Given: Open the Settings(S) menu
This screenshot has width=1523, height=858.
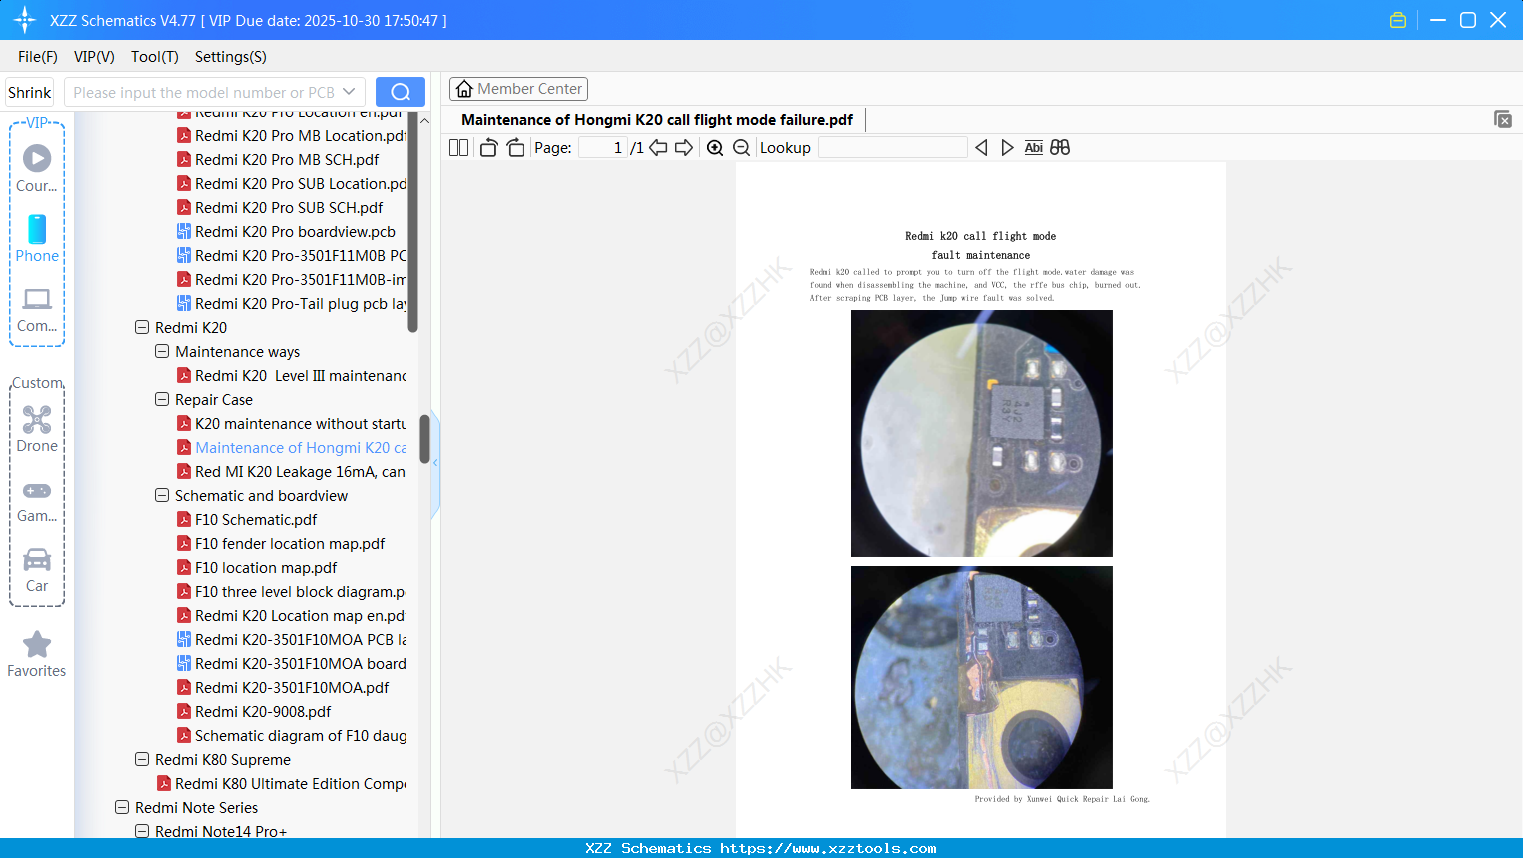Looking at the screenshot, I should [x=231, y=57].
